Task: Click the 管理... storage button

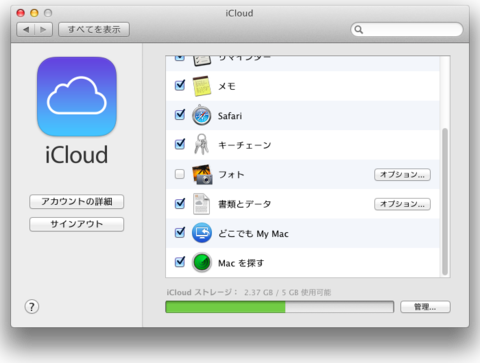Action: click(x=425, y=307)
